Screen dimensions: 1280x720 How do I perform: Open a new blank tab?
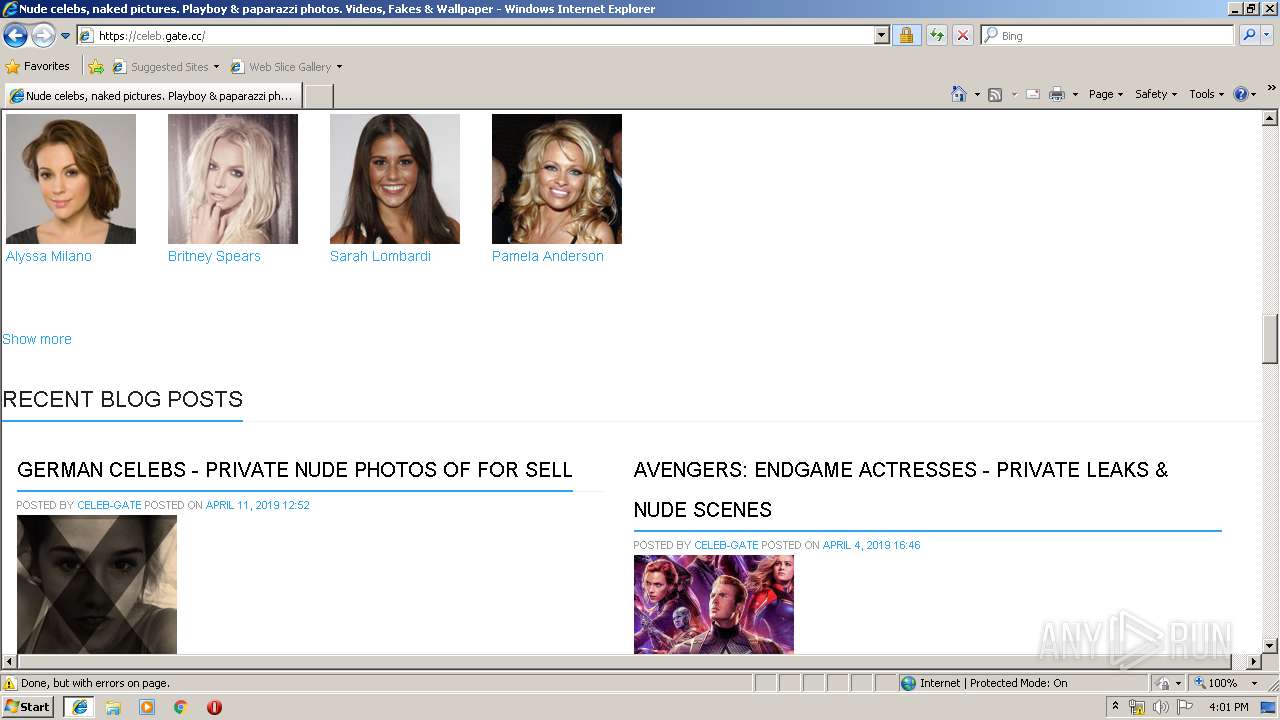pos(318,96)
